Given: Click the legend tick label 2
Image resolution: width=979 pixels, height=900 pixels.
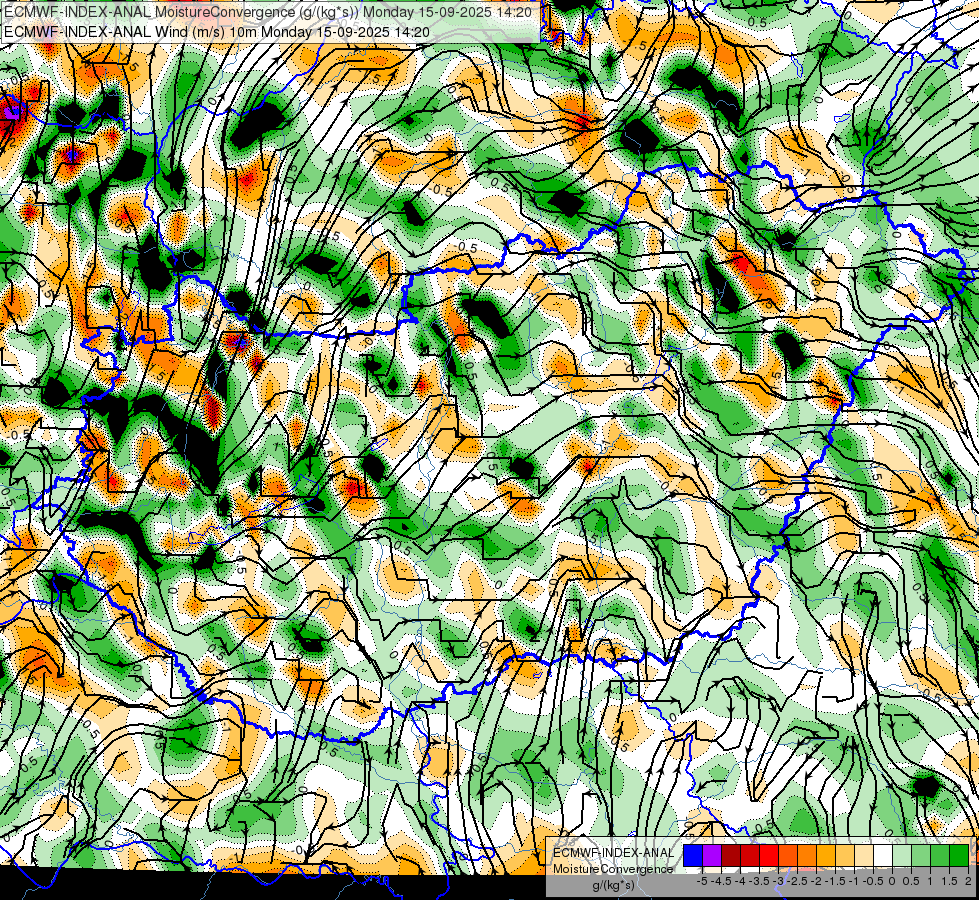Looking at the screenshot, I should point(968,881).
